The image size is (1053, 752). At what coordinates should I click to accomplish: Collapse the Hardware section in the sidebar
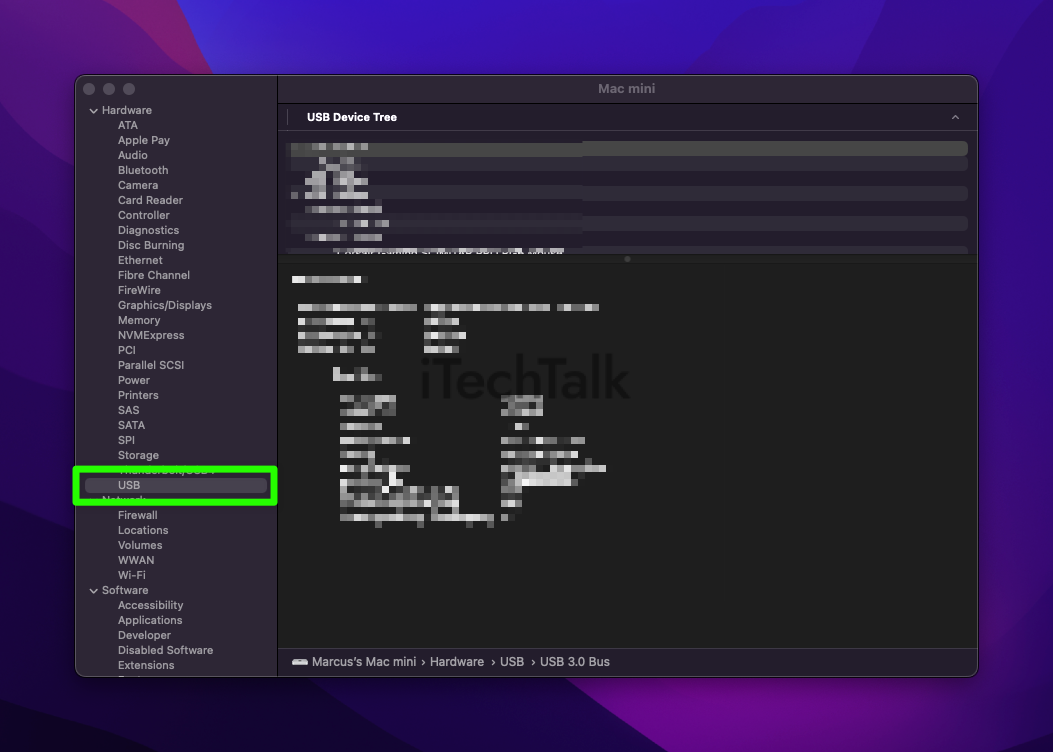pos(93,111)
